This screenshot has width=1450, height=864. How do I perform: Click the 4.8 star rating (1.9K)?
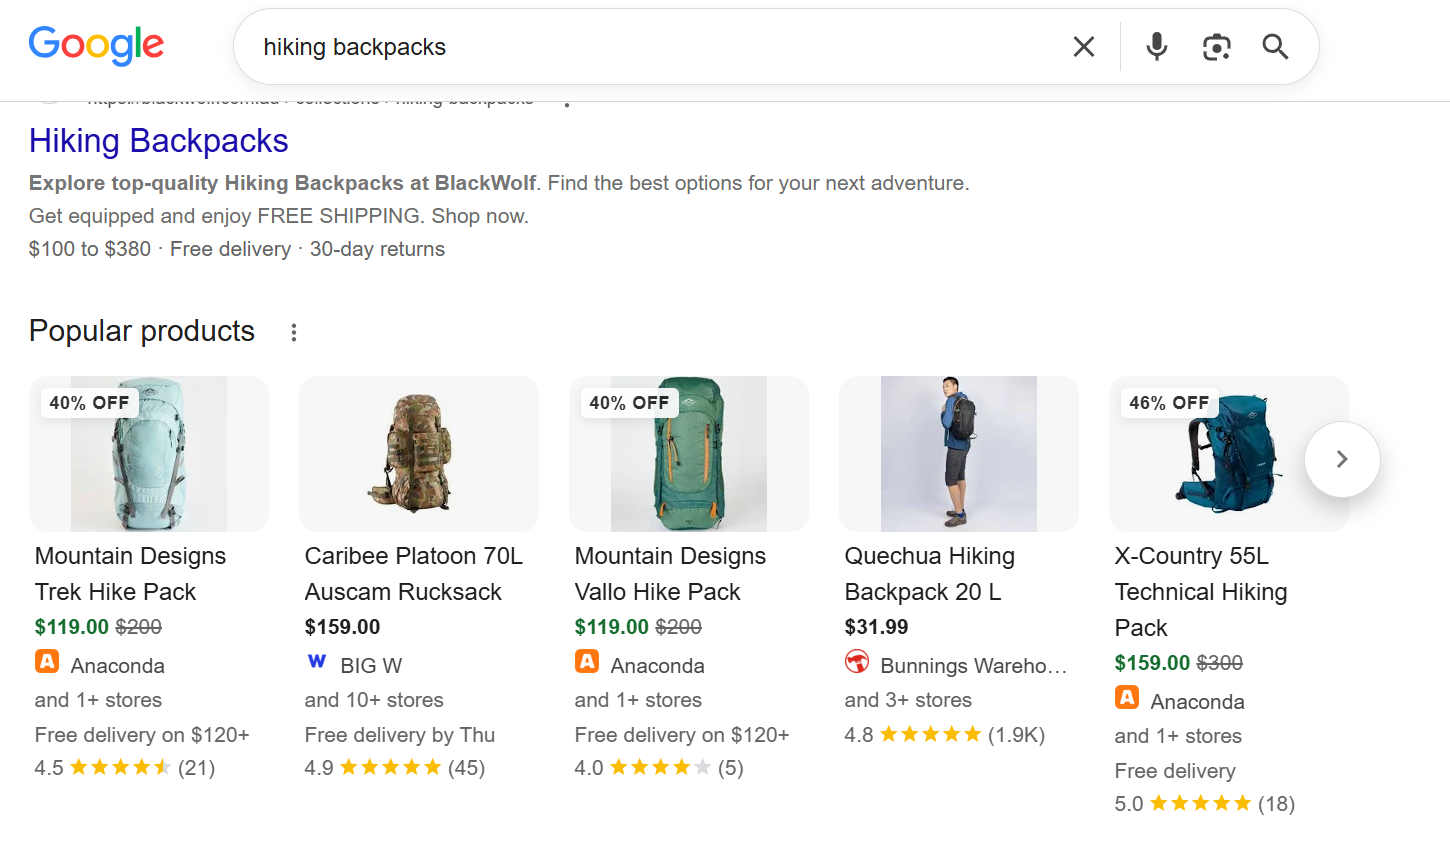[x=945, y=735]
